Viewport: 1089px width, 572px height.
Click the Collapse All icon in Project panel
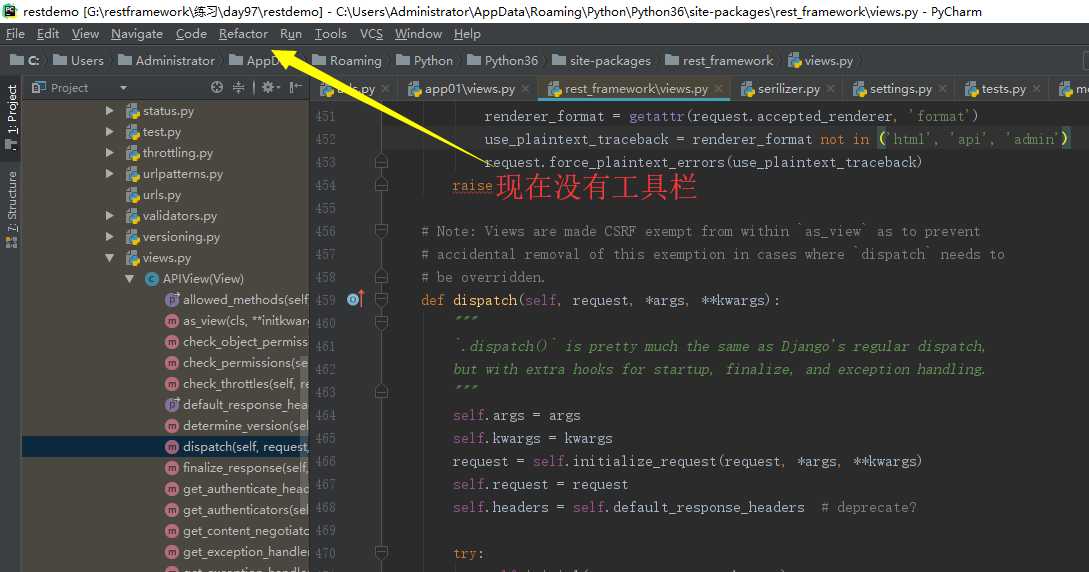coord(238,87)
